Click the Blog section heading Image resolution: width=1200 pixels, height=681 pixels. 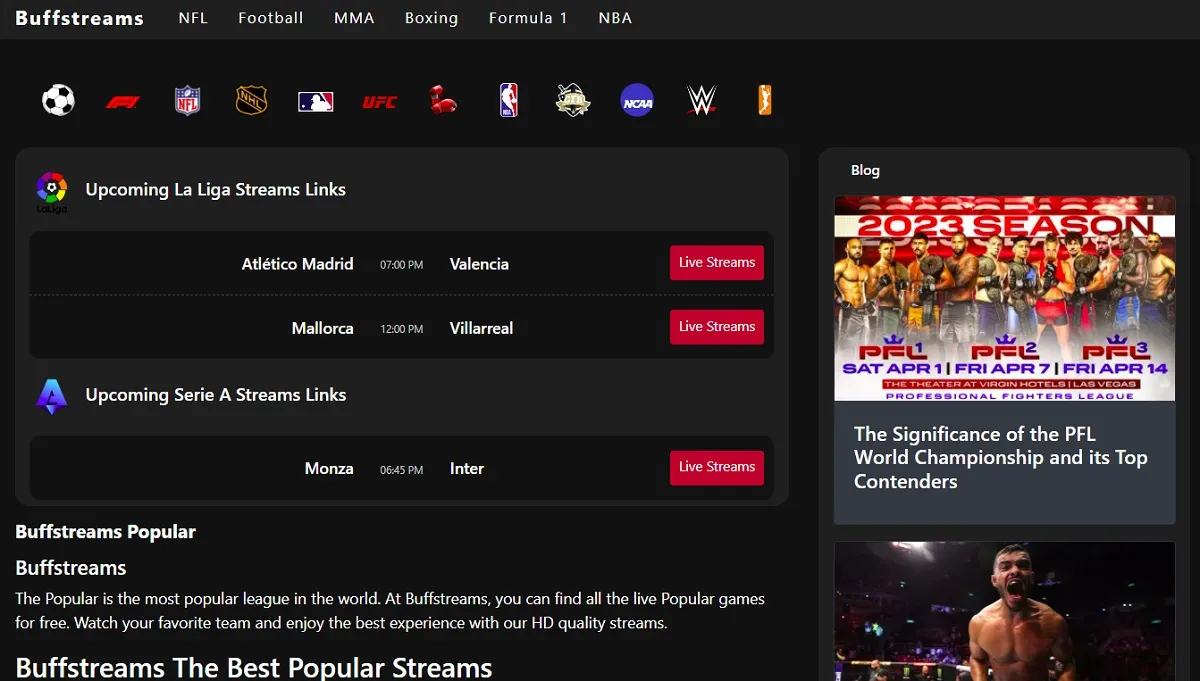click(x=865, y=170)
